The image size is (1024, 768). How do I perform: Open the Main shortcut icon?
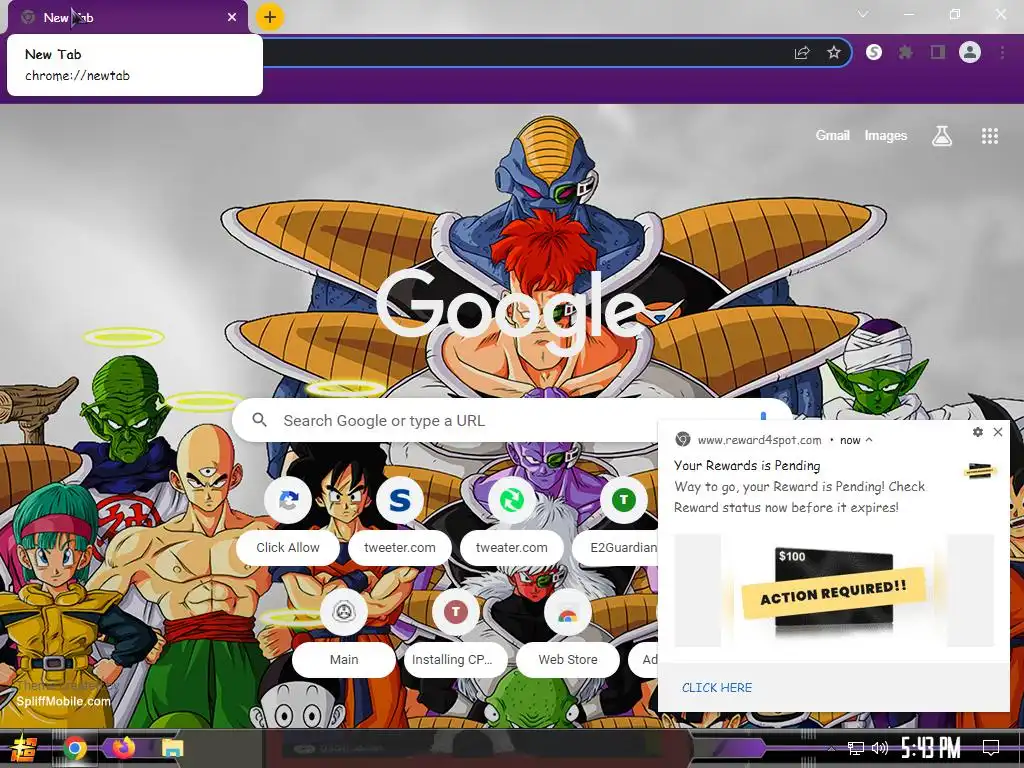coord(344,612)
